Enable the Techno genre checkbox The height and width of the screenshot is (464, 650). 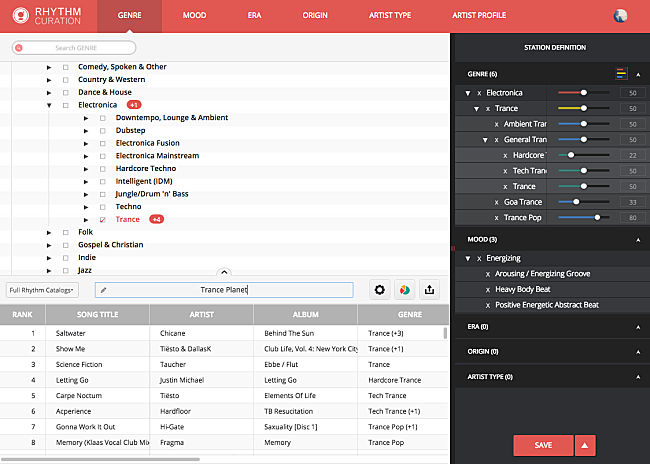(102, 206)
